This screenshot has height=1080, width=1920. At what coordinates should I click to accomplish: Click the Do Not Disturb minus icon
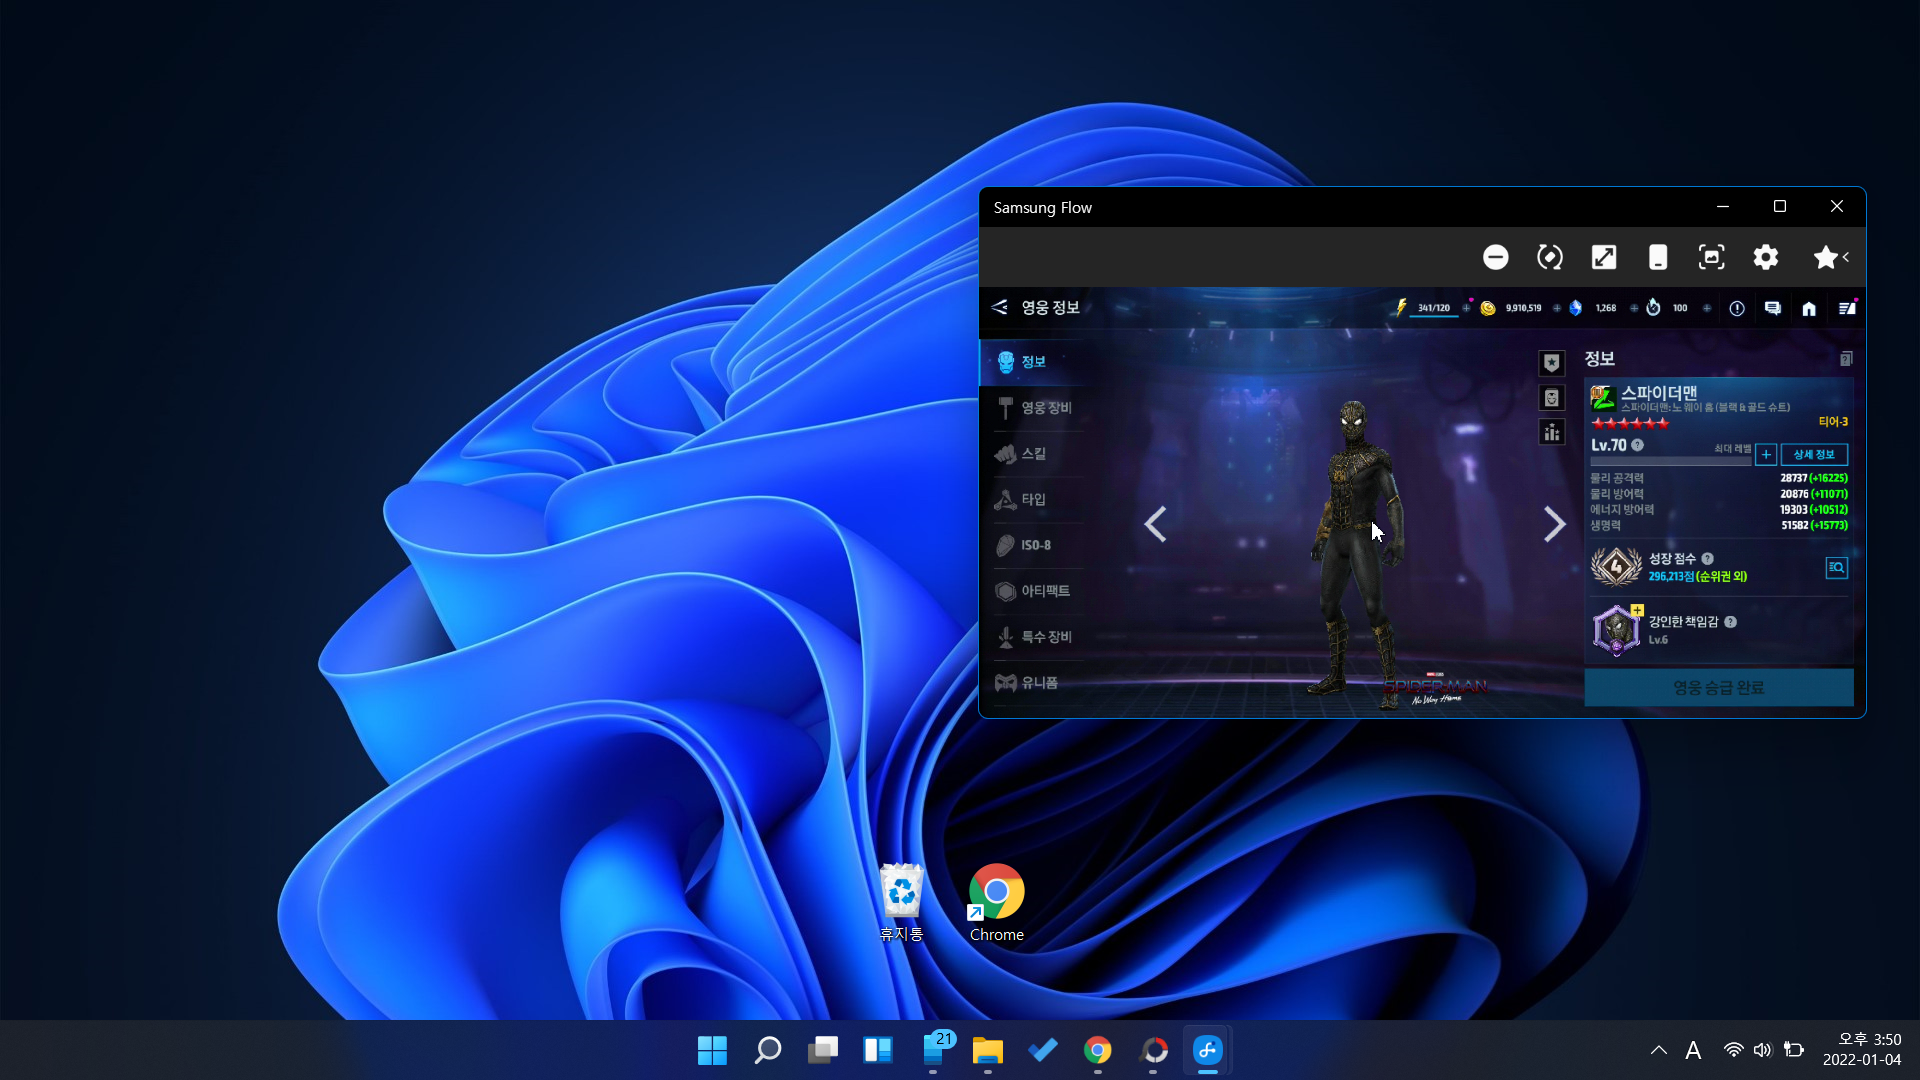(1495, 257)
